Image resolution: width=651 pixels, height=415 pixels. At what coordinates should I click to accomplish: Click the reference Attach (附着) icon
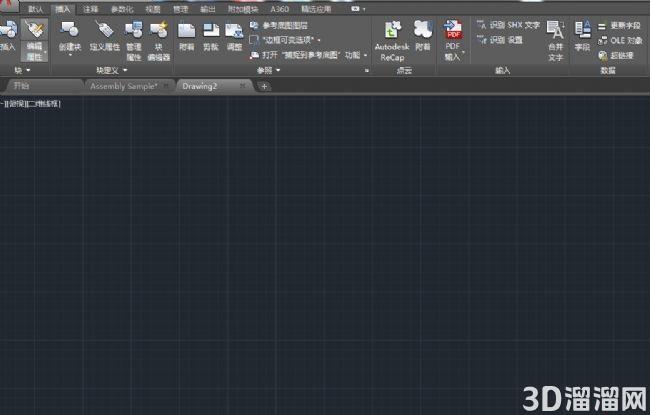tap(186, 31)
